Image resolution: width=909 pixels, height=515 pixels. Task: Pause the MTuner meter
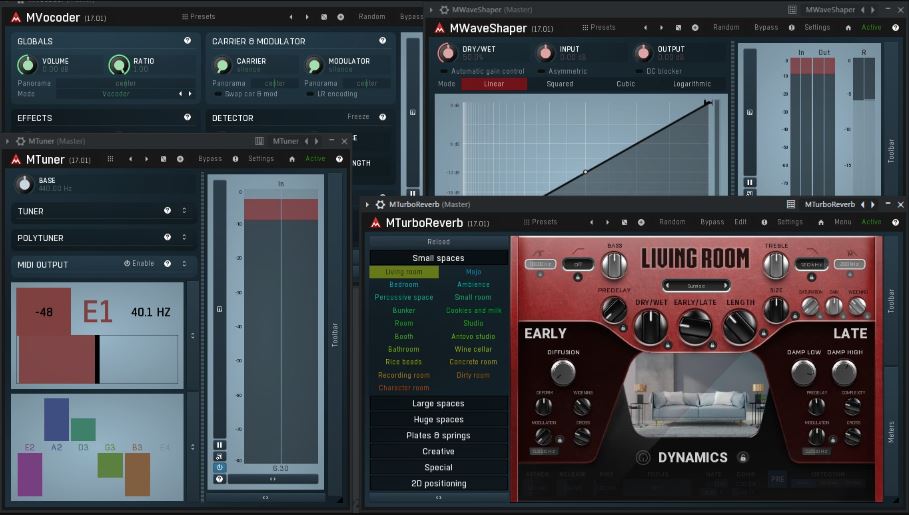(x=219, y=445)
